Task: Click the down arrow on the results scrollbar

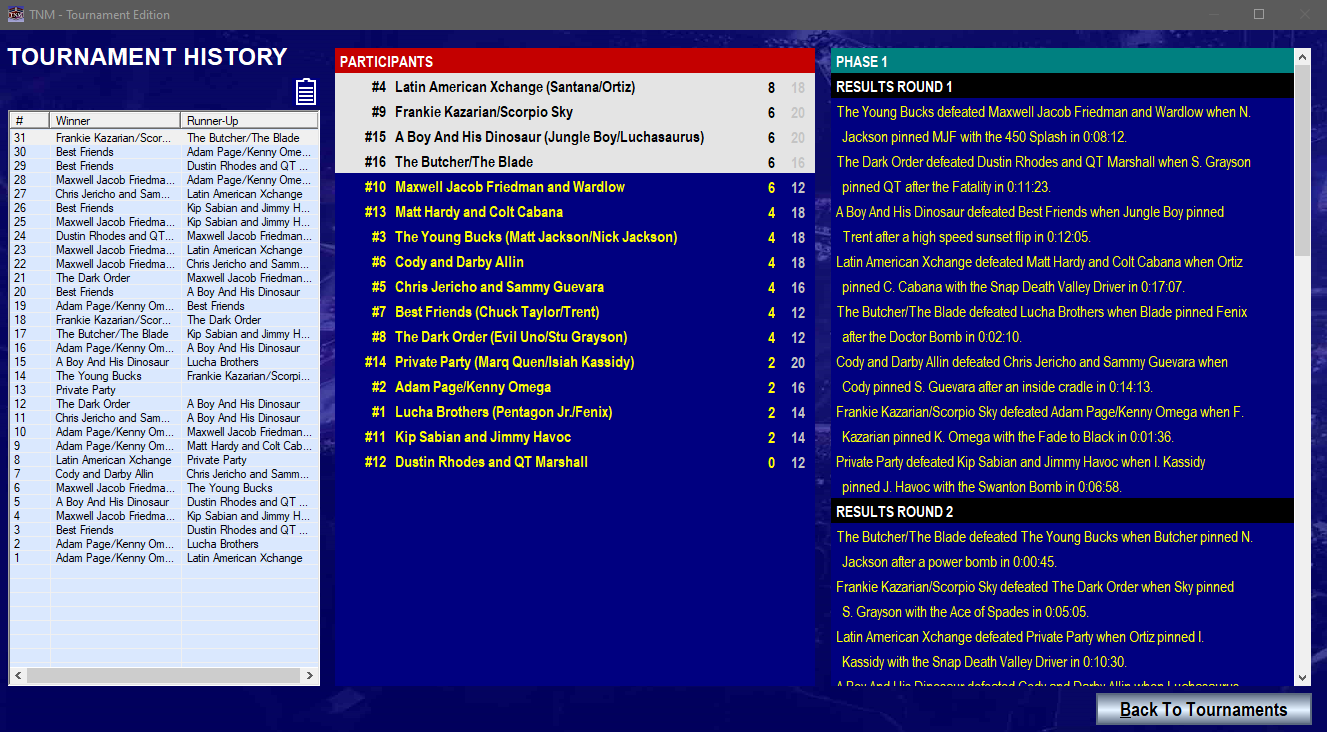Action: click(x=1301, y=676)
